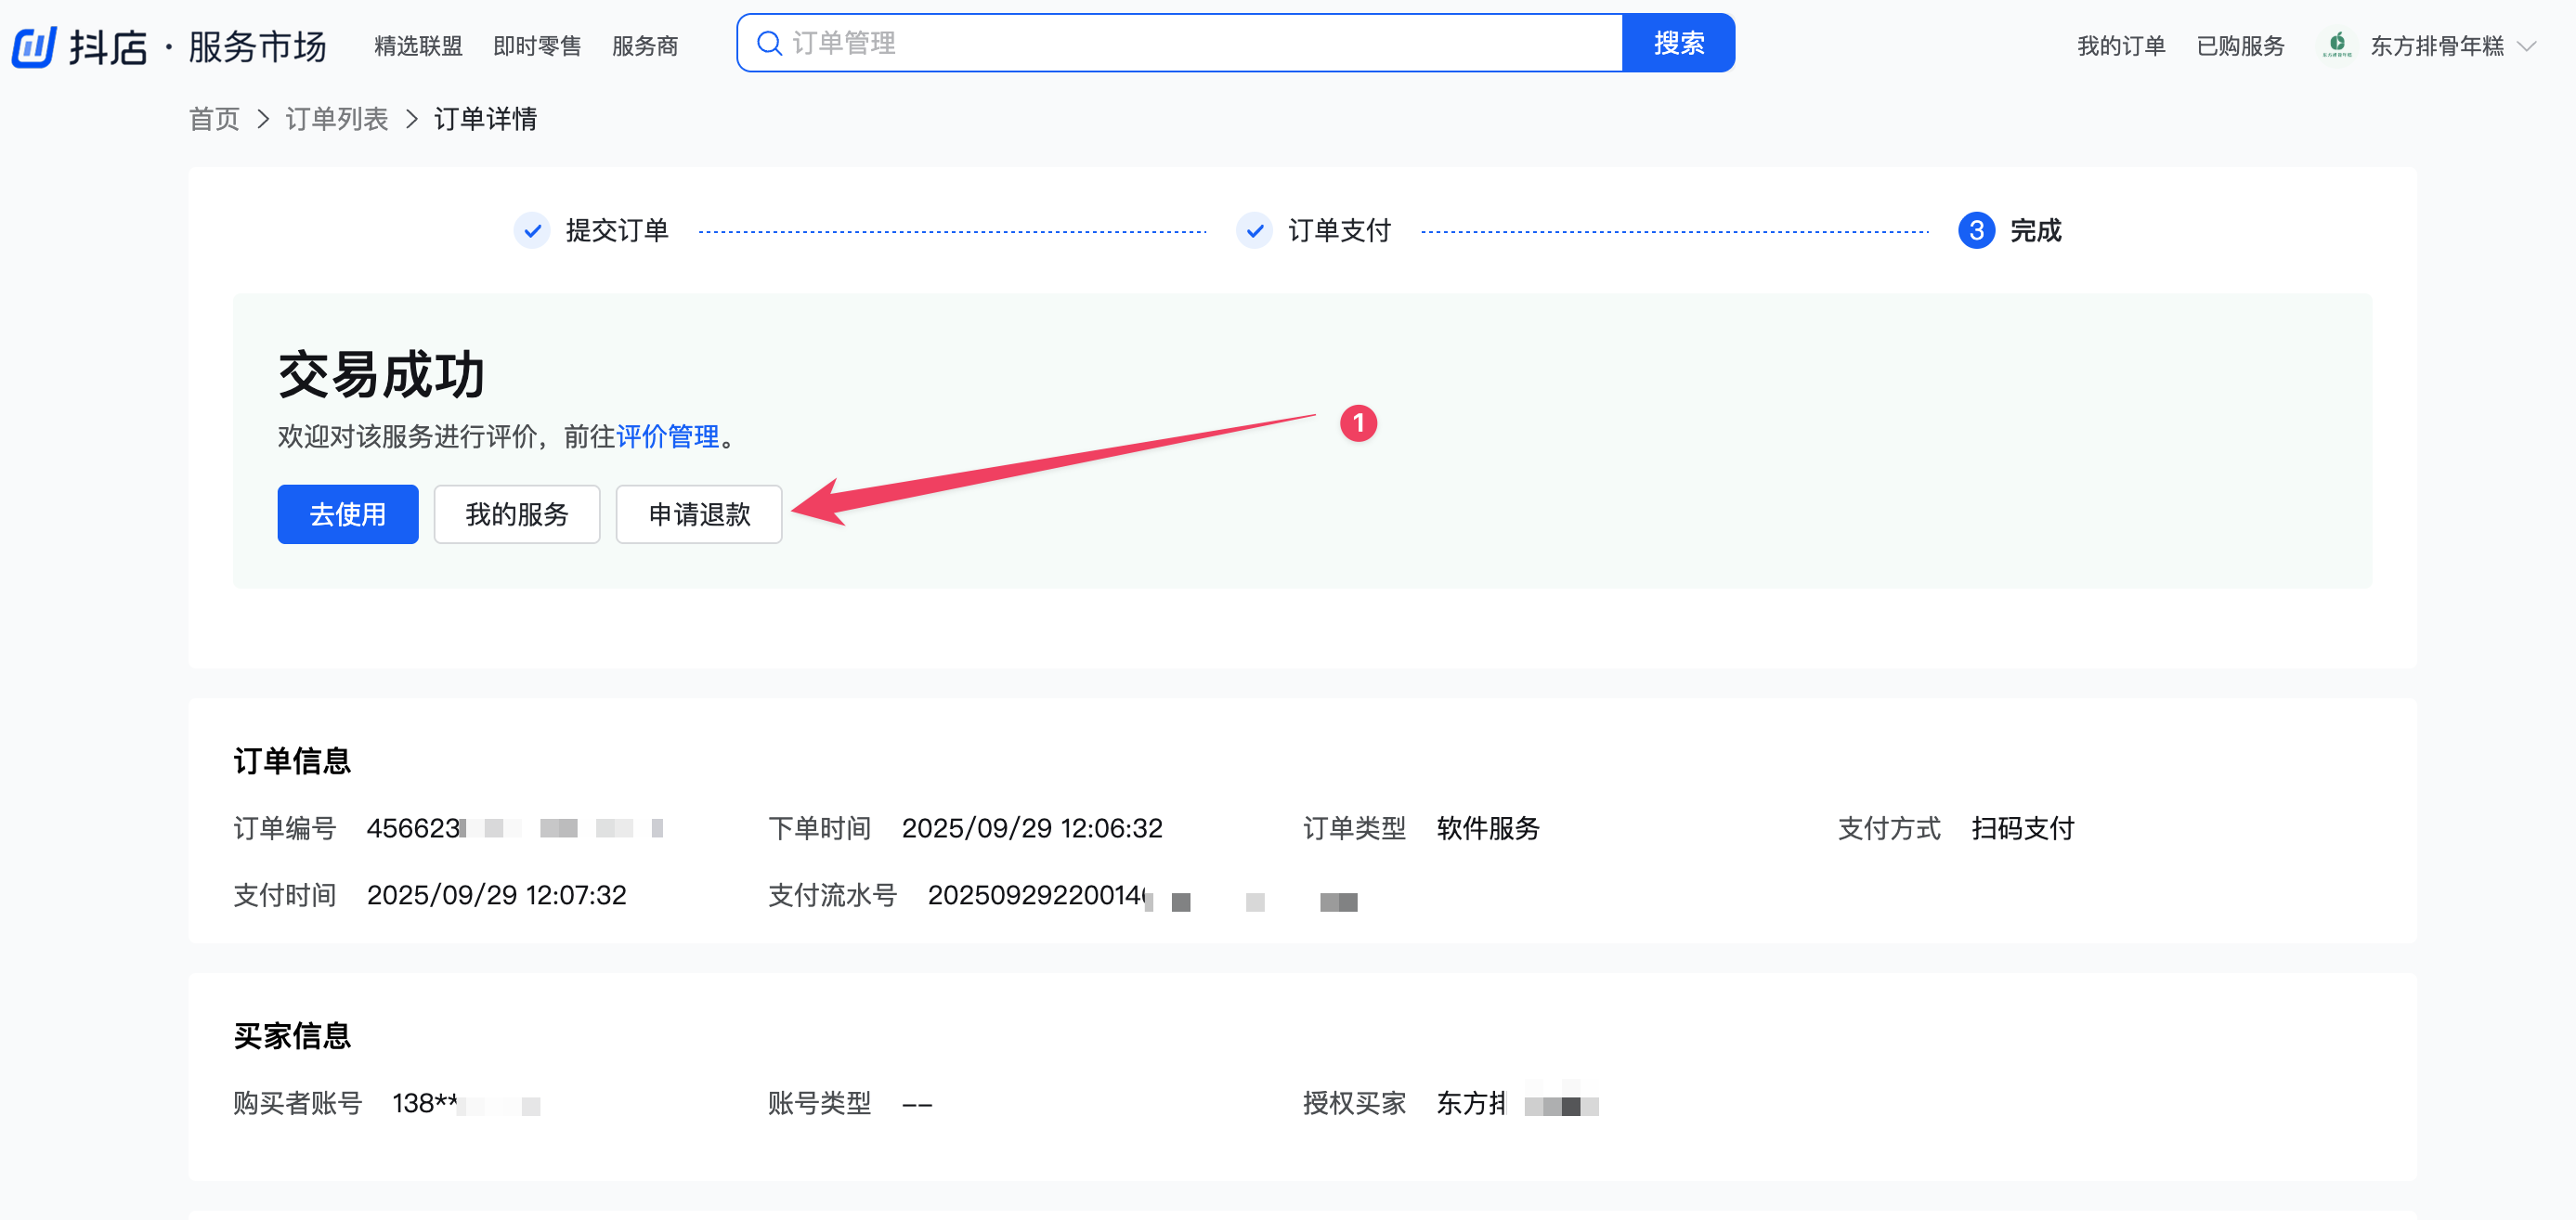
Task: Open 已购服务 in header
Action: pos(2240,46)
